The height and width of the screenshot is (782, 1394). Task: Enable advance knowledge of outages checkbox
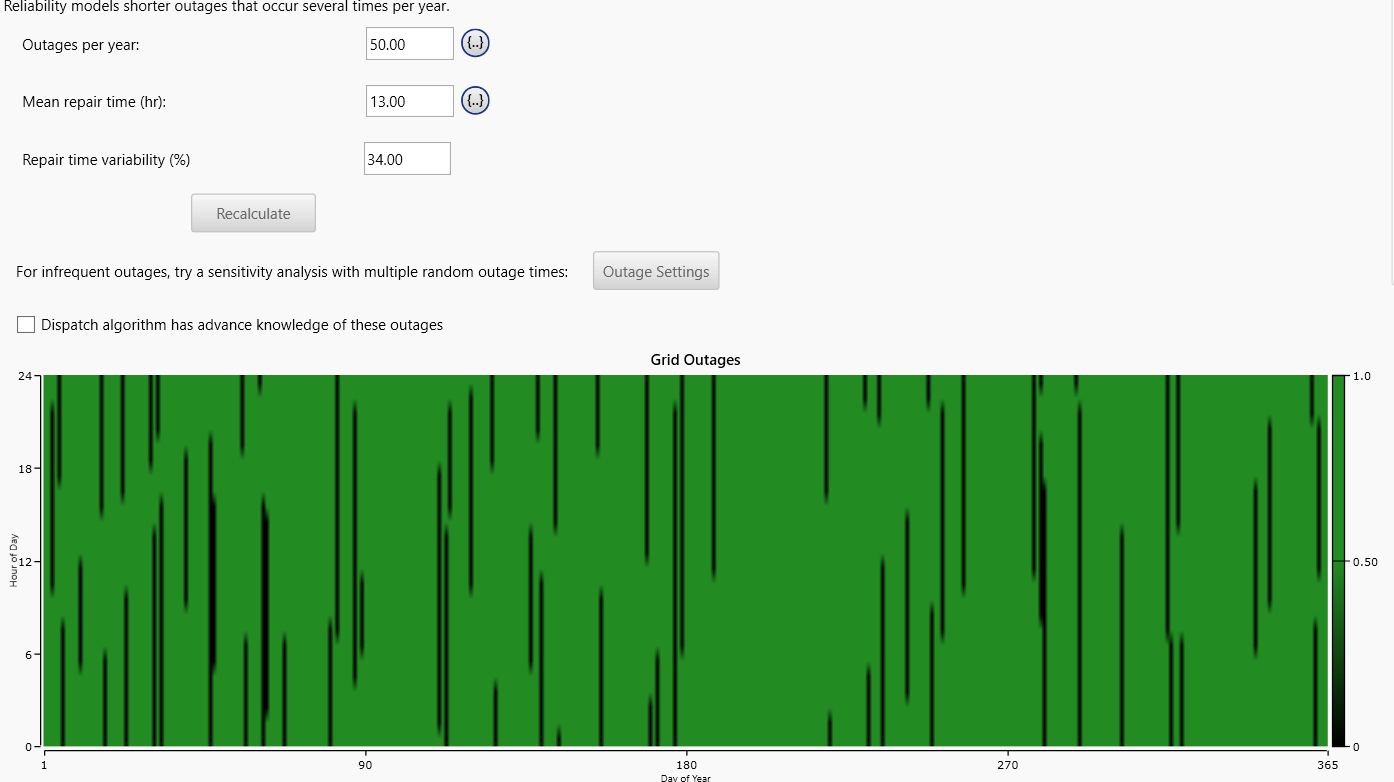pos(26,325)
